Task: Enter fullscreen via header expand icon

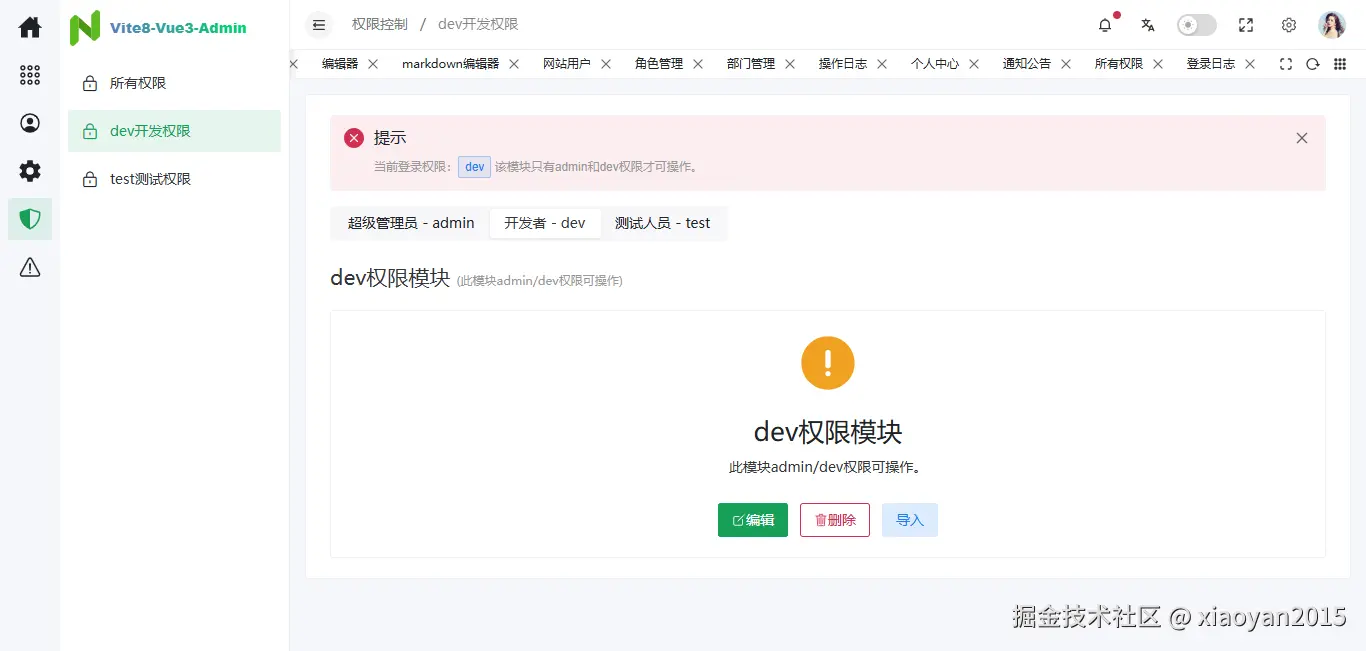Action: click(1246, 25)
